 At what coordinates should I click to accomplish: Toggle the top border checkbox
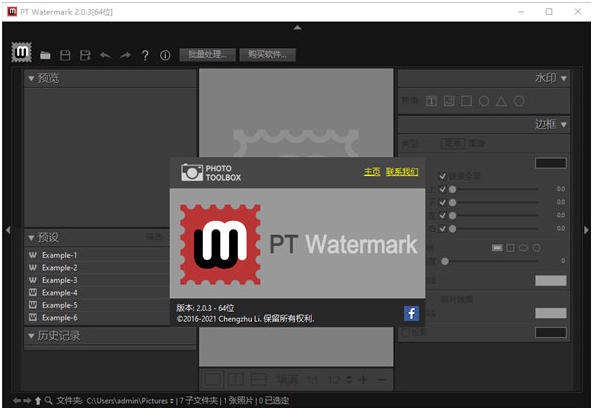(x=442, y=189)
